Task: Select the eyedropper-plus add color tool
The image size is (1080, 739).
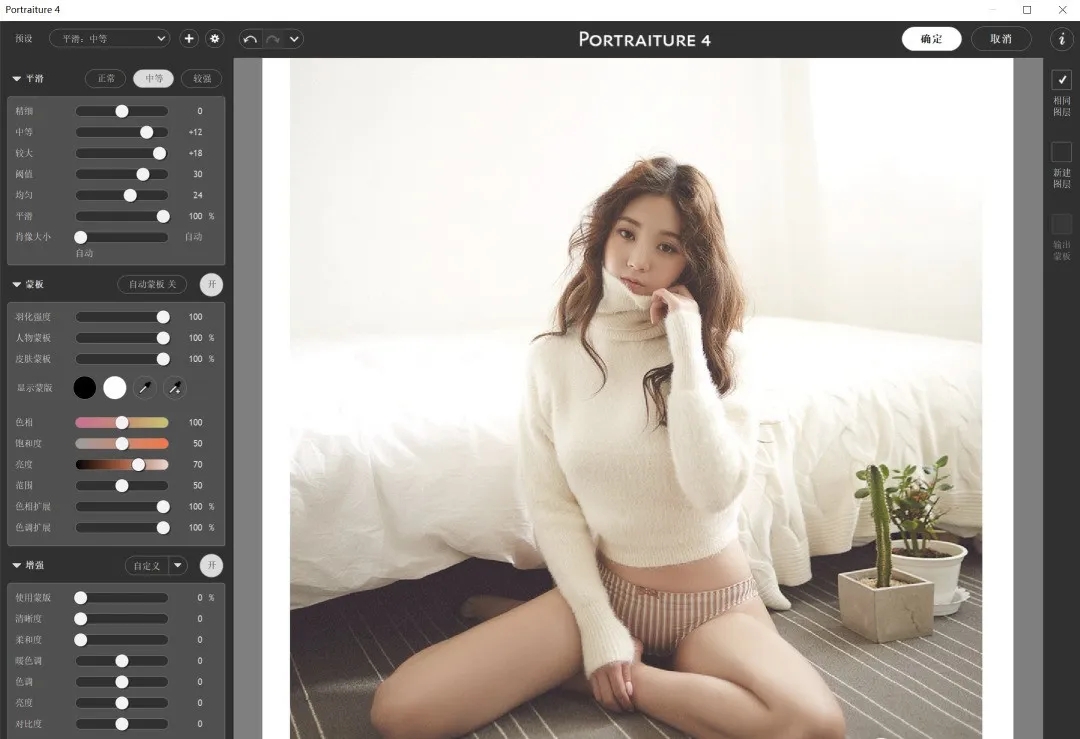Action: point(174,388)
